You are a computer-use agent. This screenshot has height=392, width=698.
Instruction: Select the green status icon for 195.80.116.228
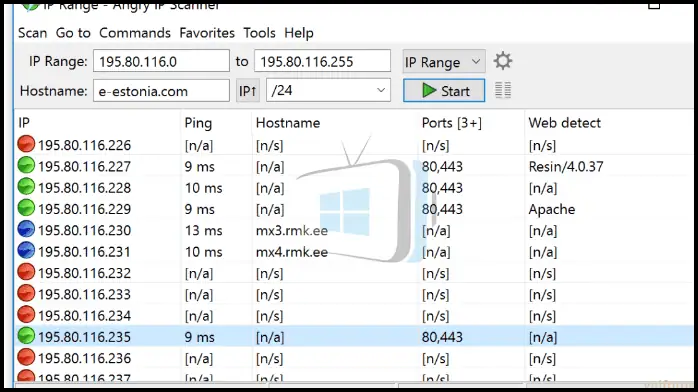click(x=26, y=187)
